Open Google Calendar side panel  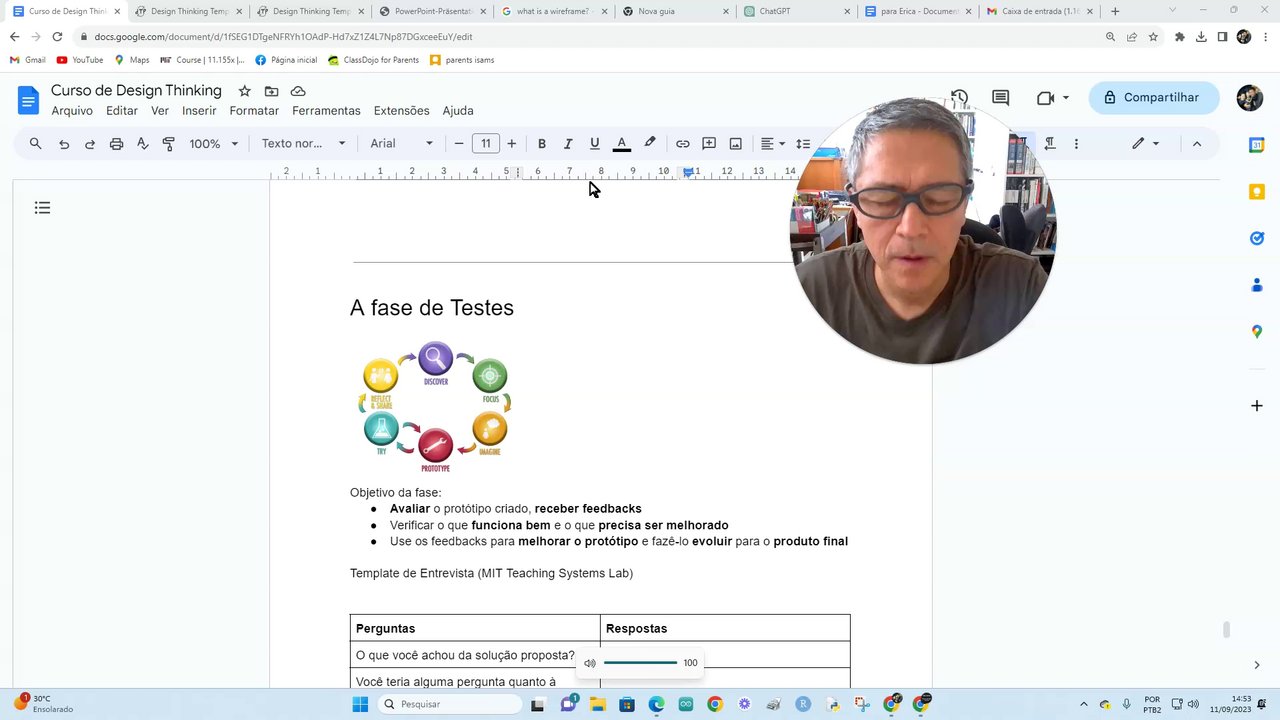pyautogui.click(x=1257, y=145)
